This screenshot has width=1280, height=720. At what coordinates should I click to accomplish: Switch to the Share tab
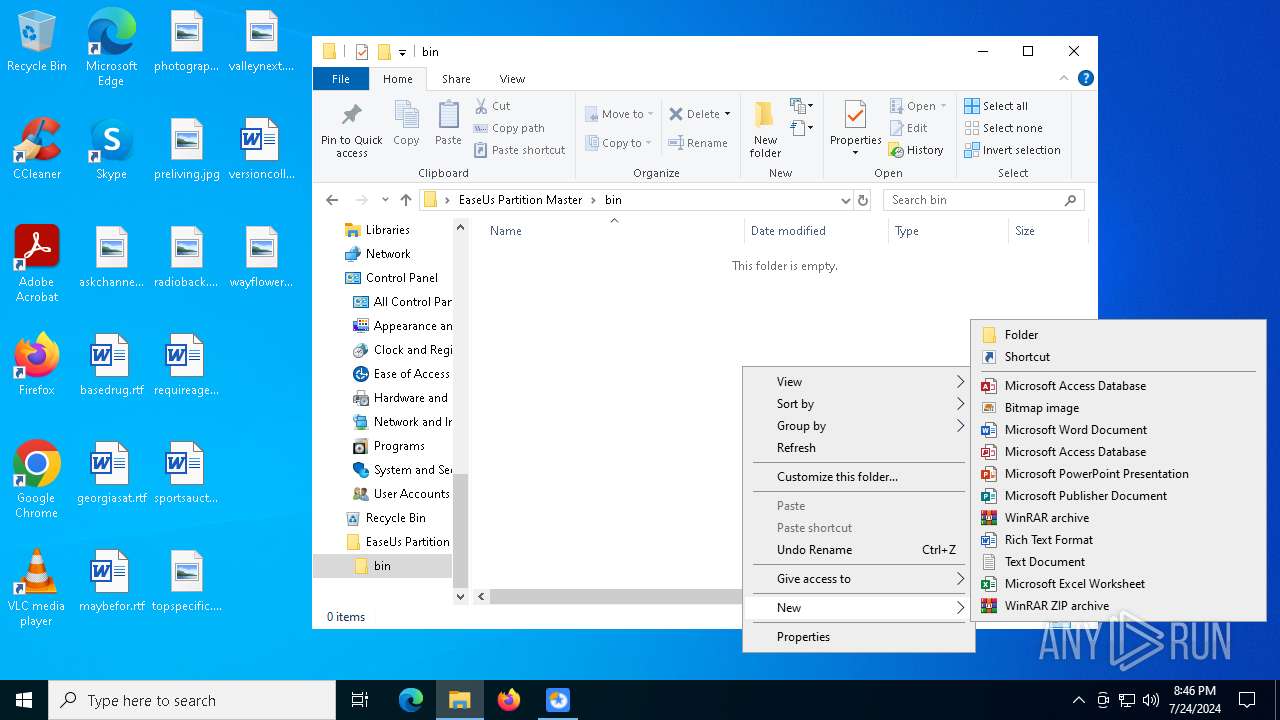[x=456, y=79]
